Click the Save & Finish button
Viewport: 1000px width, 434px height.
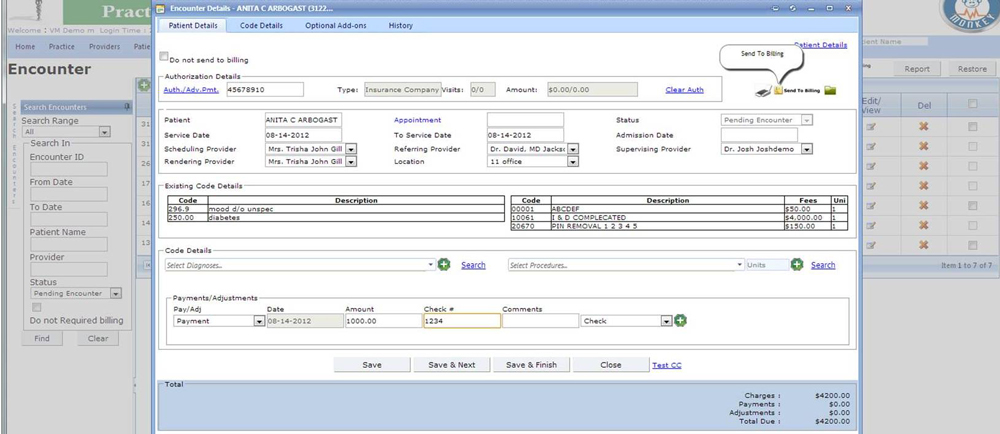pos(531,365)
